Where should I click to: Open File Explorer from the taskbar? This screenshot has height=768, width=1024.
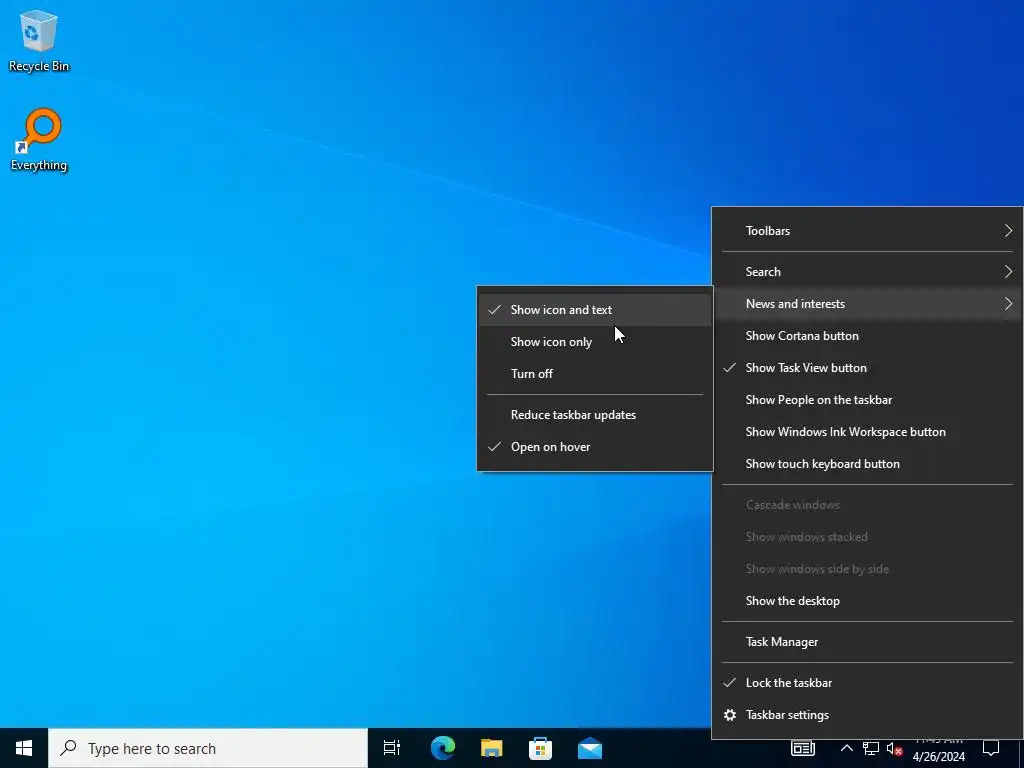coord(492,748)
